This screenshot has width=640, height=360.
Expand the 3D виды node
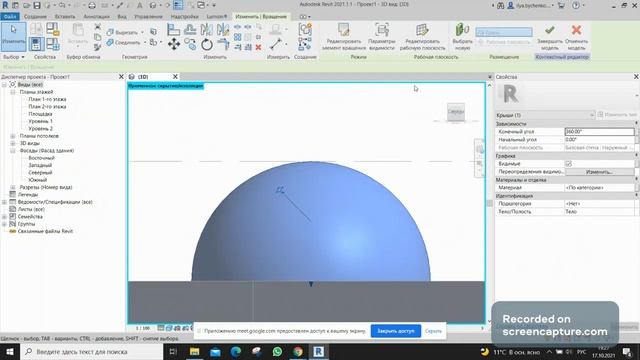[x=13, y=143]
